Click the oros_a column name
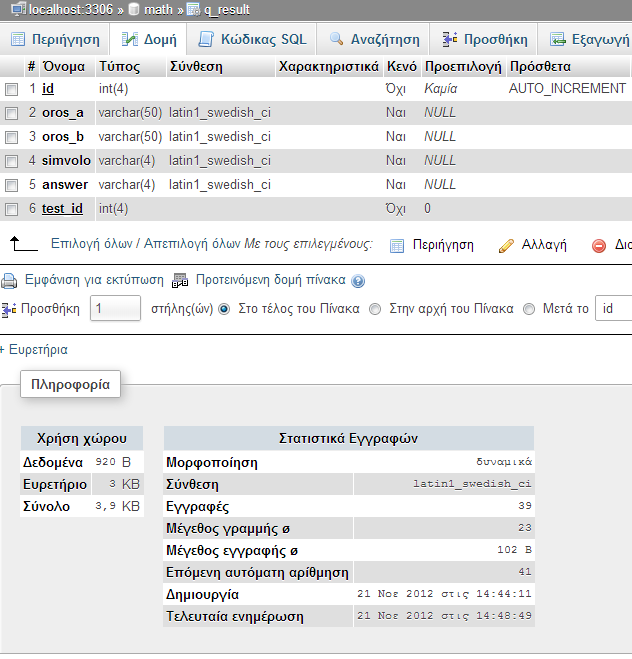632x659 pixels. click(x=63, y=113)
